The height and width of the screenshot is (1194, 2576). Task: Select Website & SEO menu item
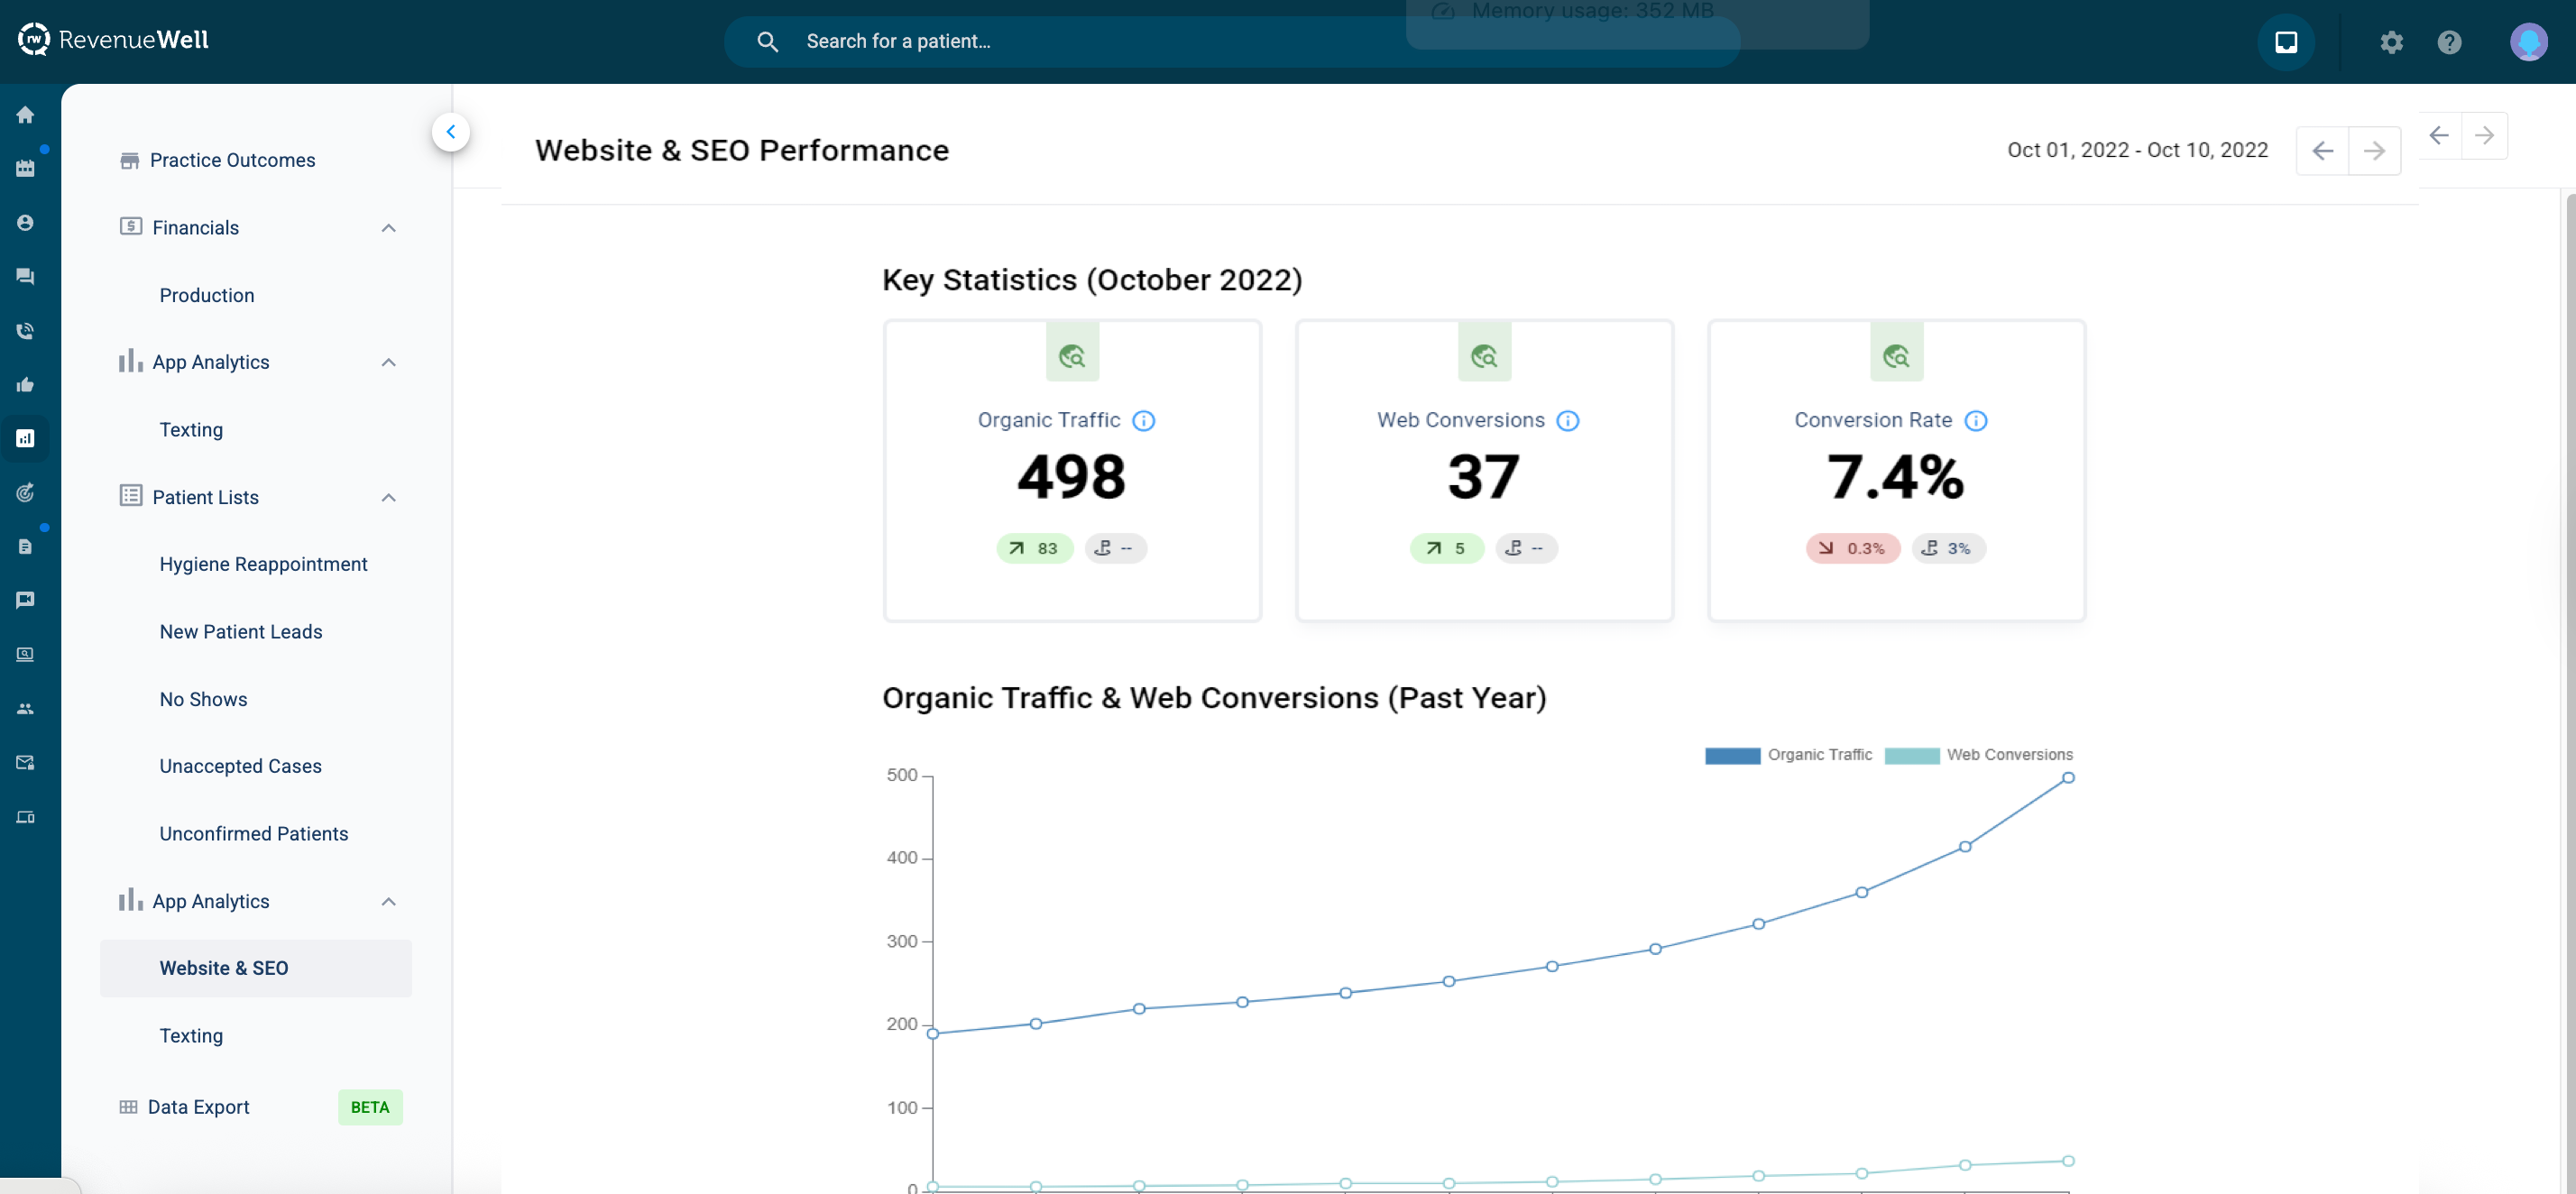[224, 968]
